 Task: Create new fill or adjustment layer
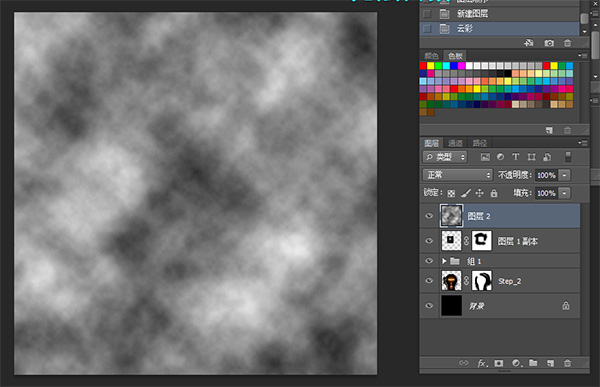(517, 363)
